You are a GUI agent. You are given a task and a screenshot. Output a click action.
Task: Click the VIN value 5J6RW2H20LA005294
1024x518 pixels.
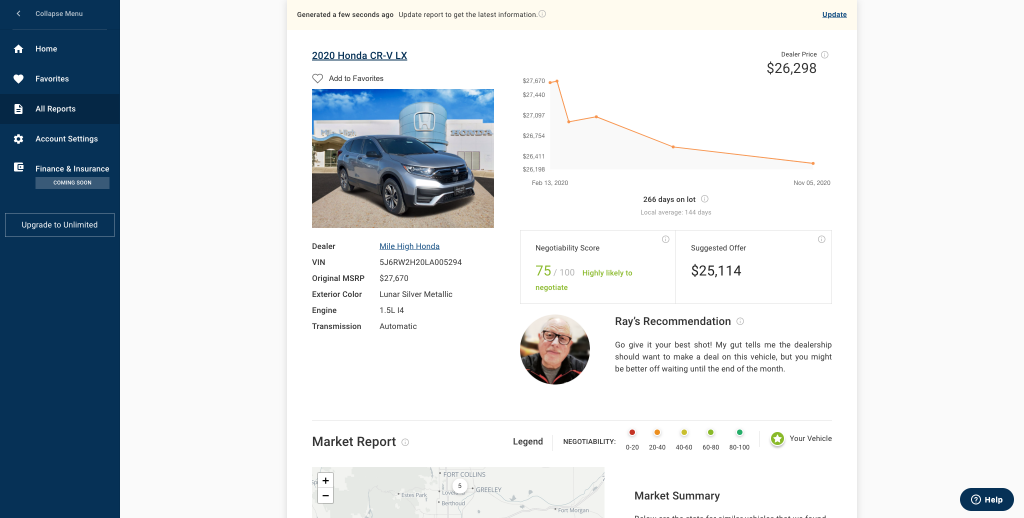tap(421, 263)
